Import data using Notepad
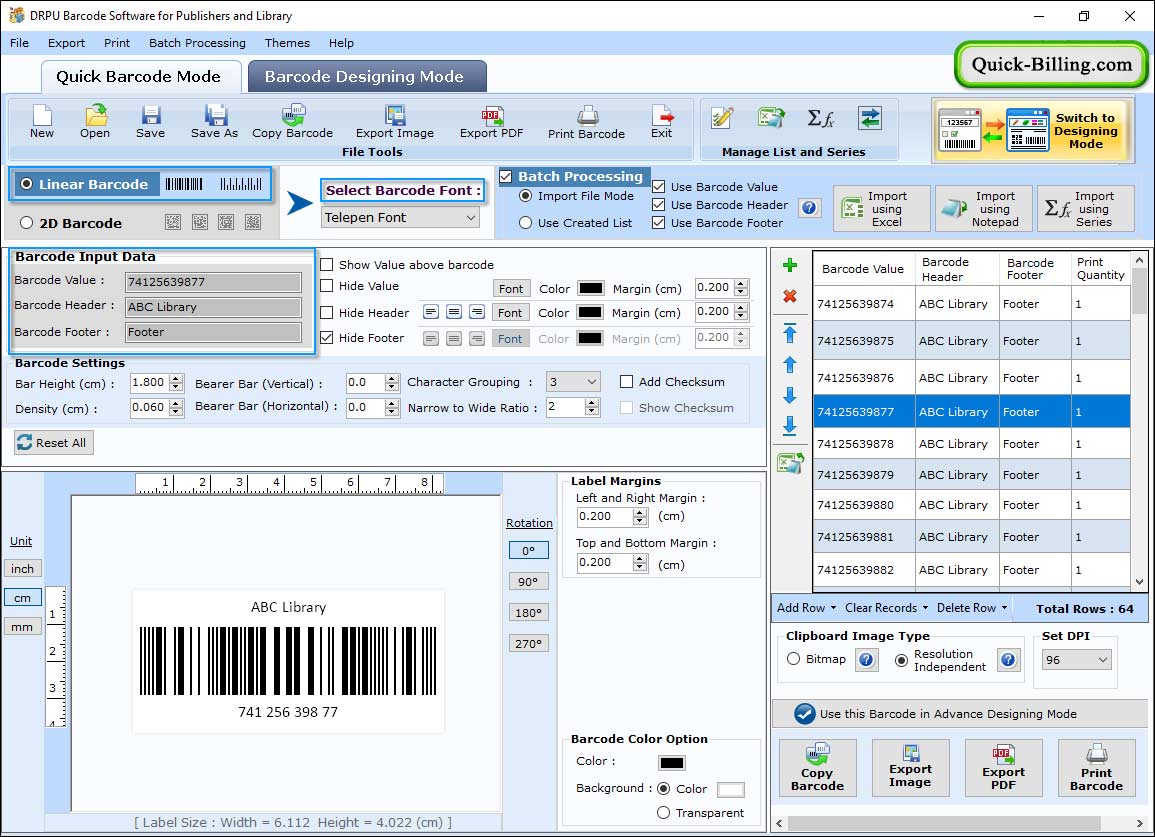Screen dimensions: 1155x837 (x=985, y=209)
